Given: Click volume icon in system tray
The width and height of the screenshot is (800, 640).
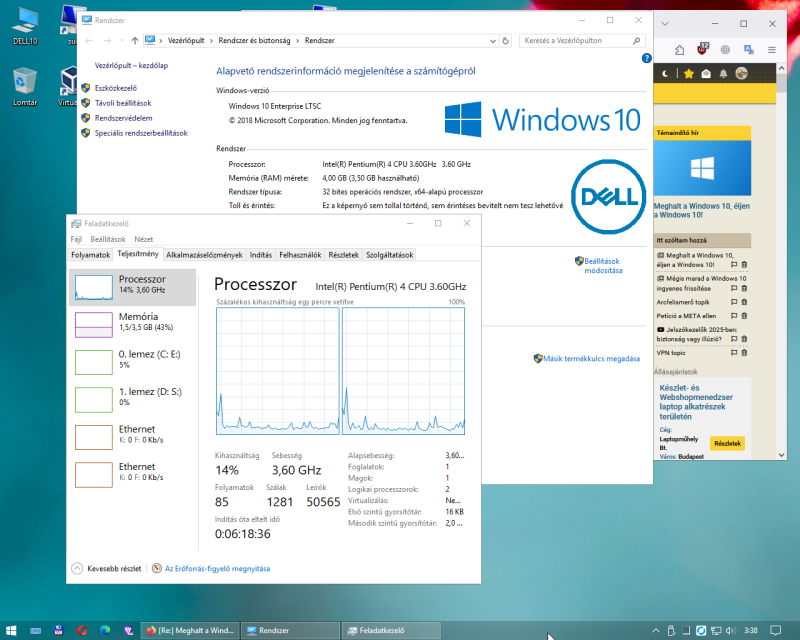Looking at the screenshot, I should point(730,631).
